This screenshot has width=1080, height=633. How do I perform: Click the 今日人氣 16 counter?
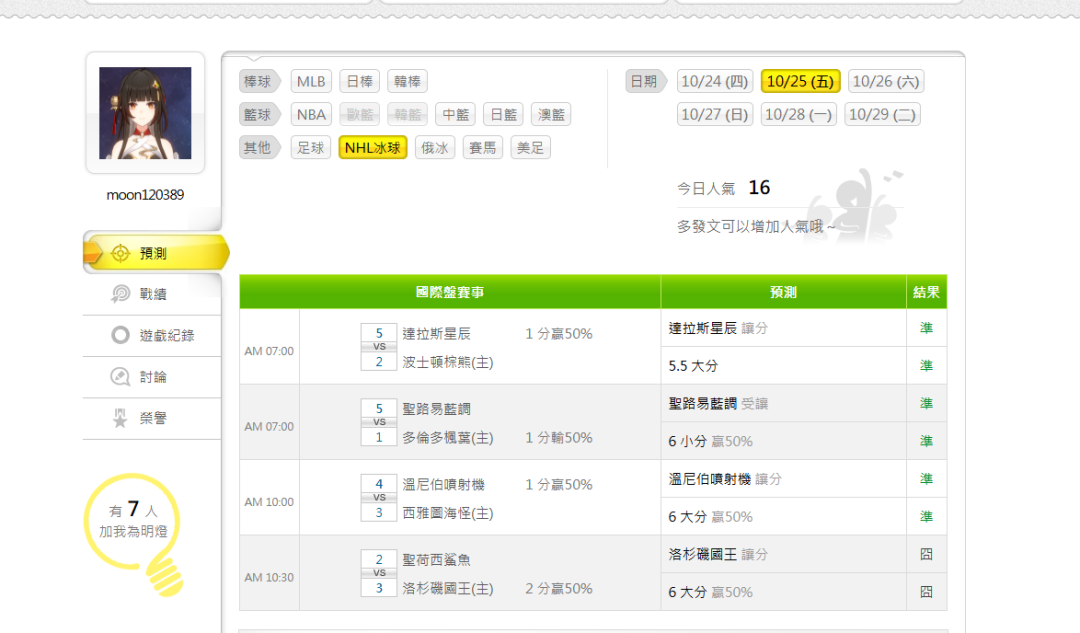723,187
